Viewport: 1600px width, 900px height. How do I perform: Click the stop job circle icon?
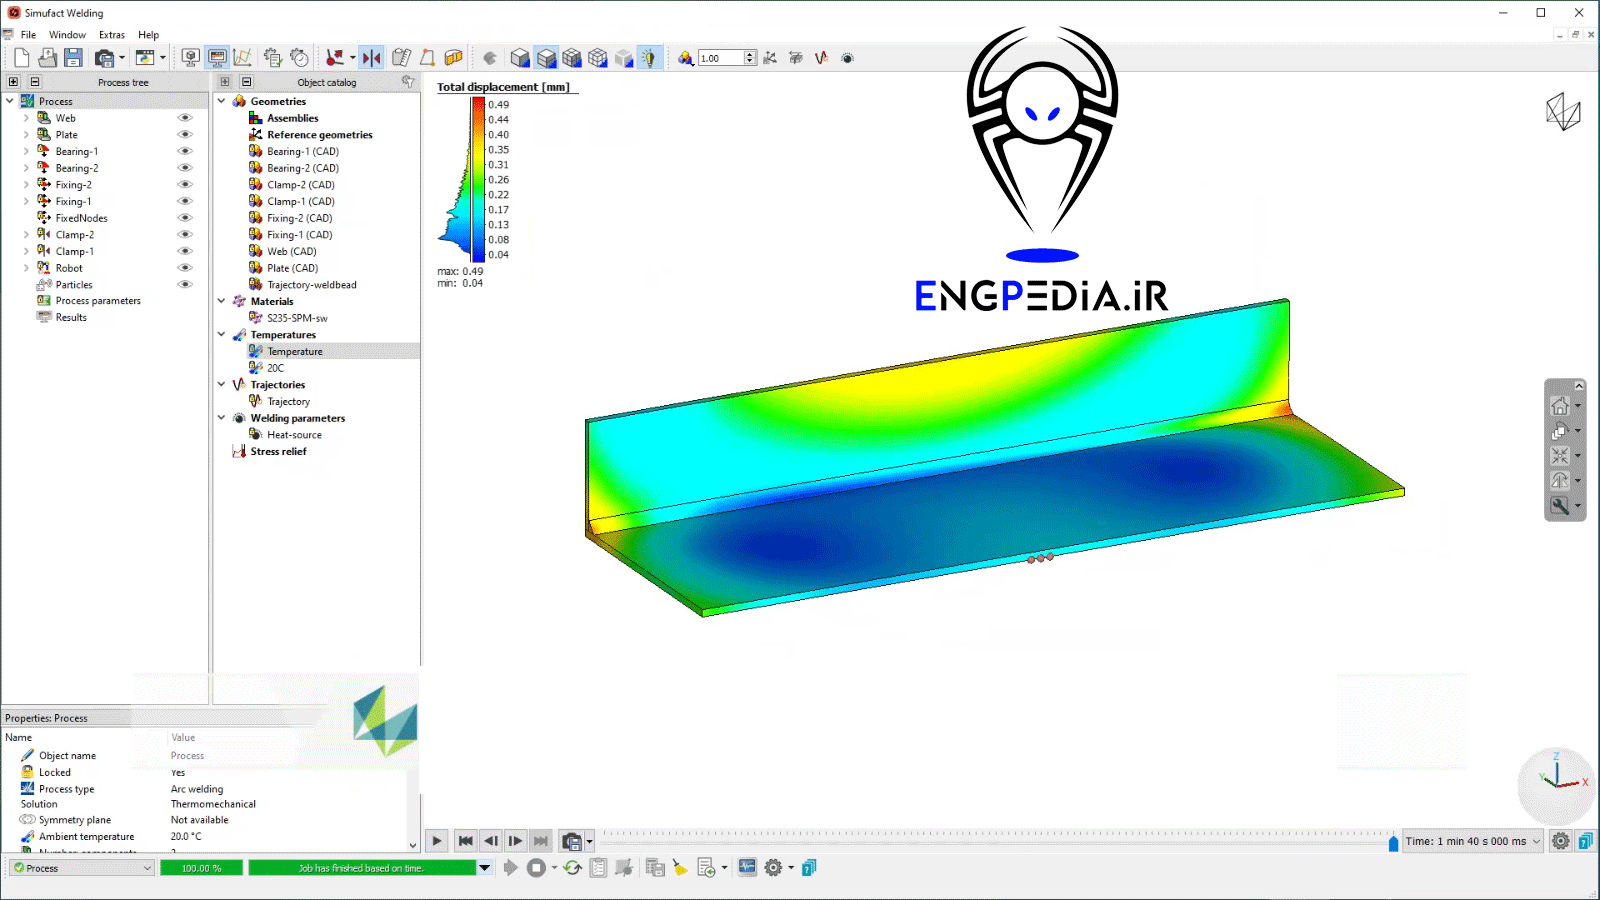[537, 868]
